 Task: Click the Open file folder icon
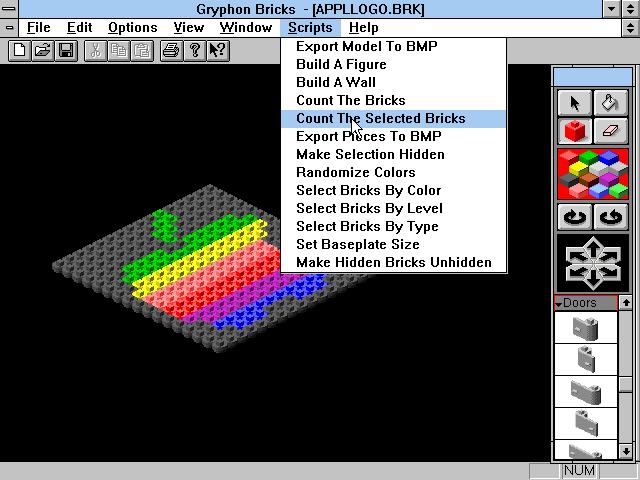(43, 51)
